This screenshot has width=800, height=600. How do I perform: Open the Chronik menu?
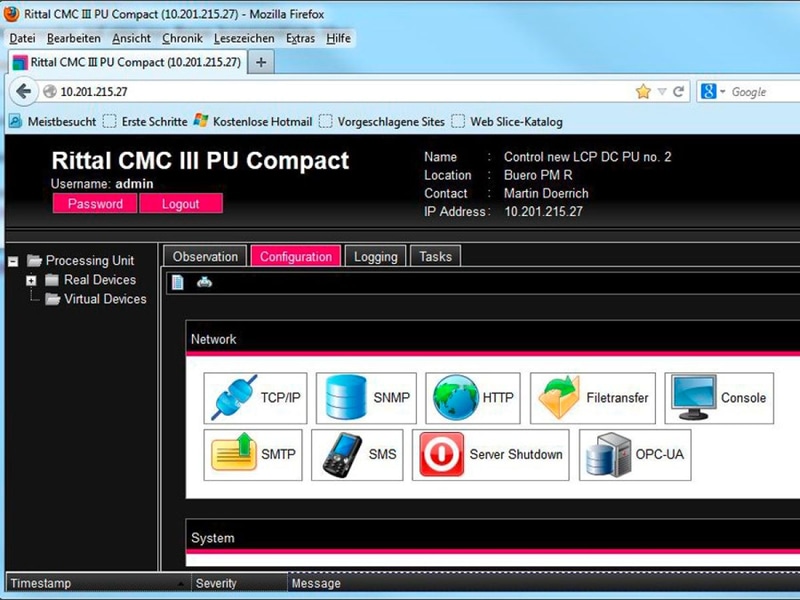(x=182, y=38)
